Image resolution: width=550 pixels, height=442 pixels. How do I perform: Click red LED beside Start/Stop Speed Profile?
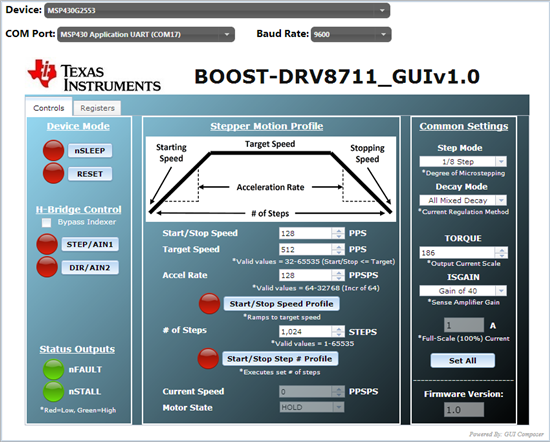tap(209, 303)
